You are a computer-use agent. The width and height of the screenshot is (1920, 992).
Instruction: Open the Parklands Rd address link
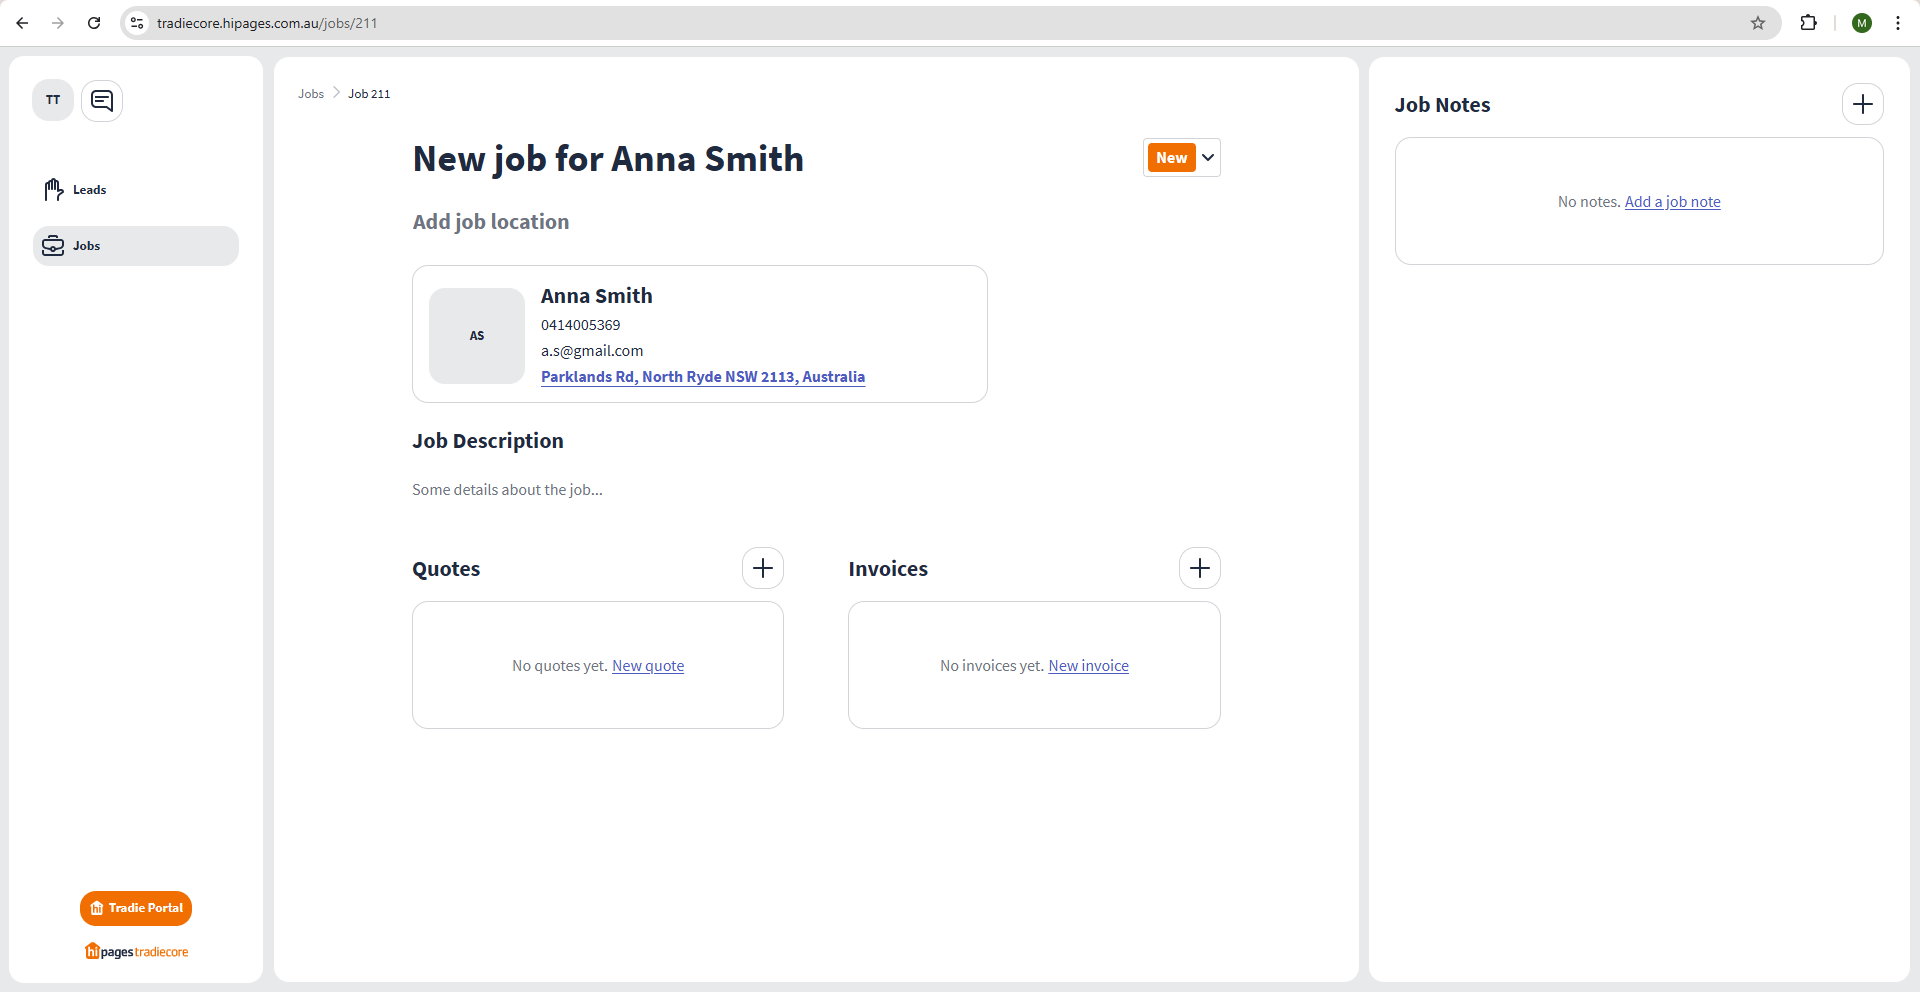click(702, 377)
